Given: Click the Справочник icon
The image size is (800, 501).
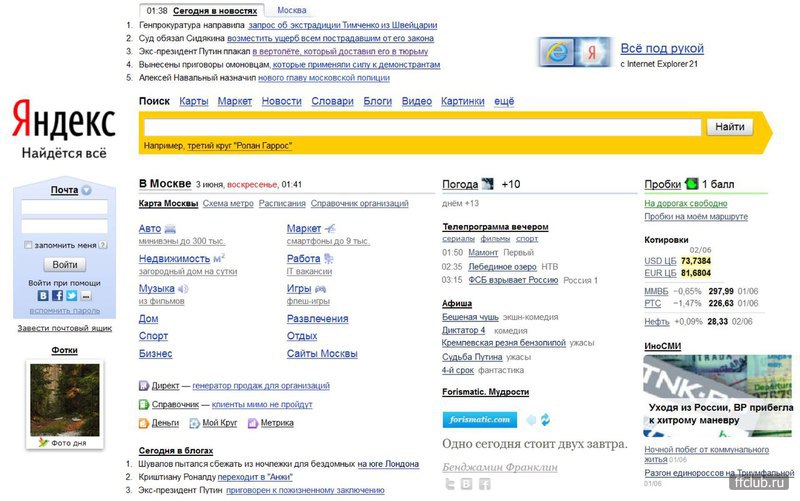Looking at the screenshot, I should coord(144,405).
